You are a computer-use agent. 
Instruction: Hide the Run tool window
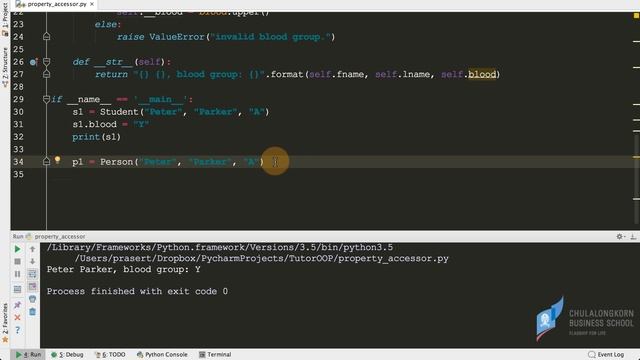(633, 236)
